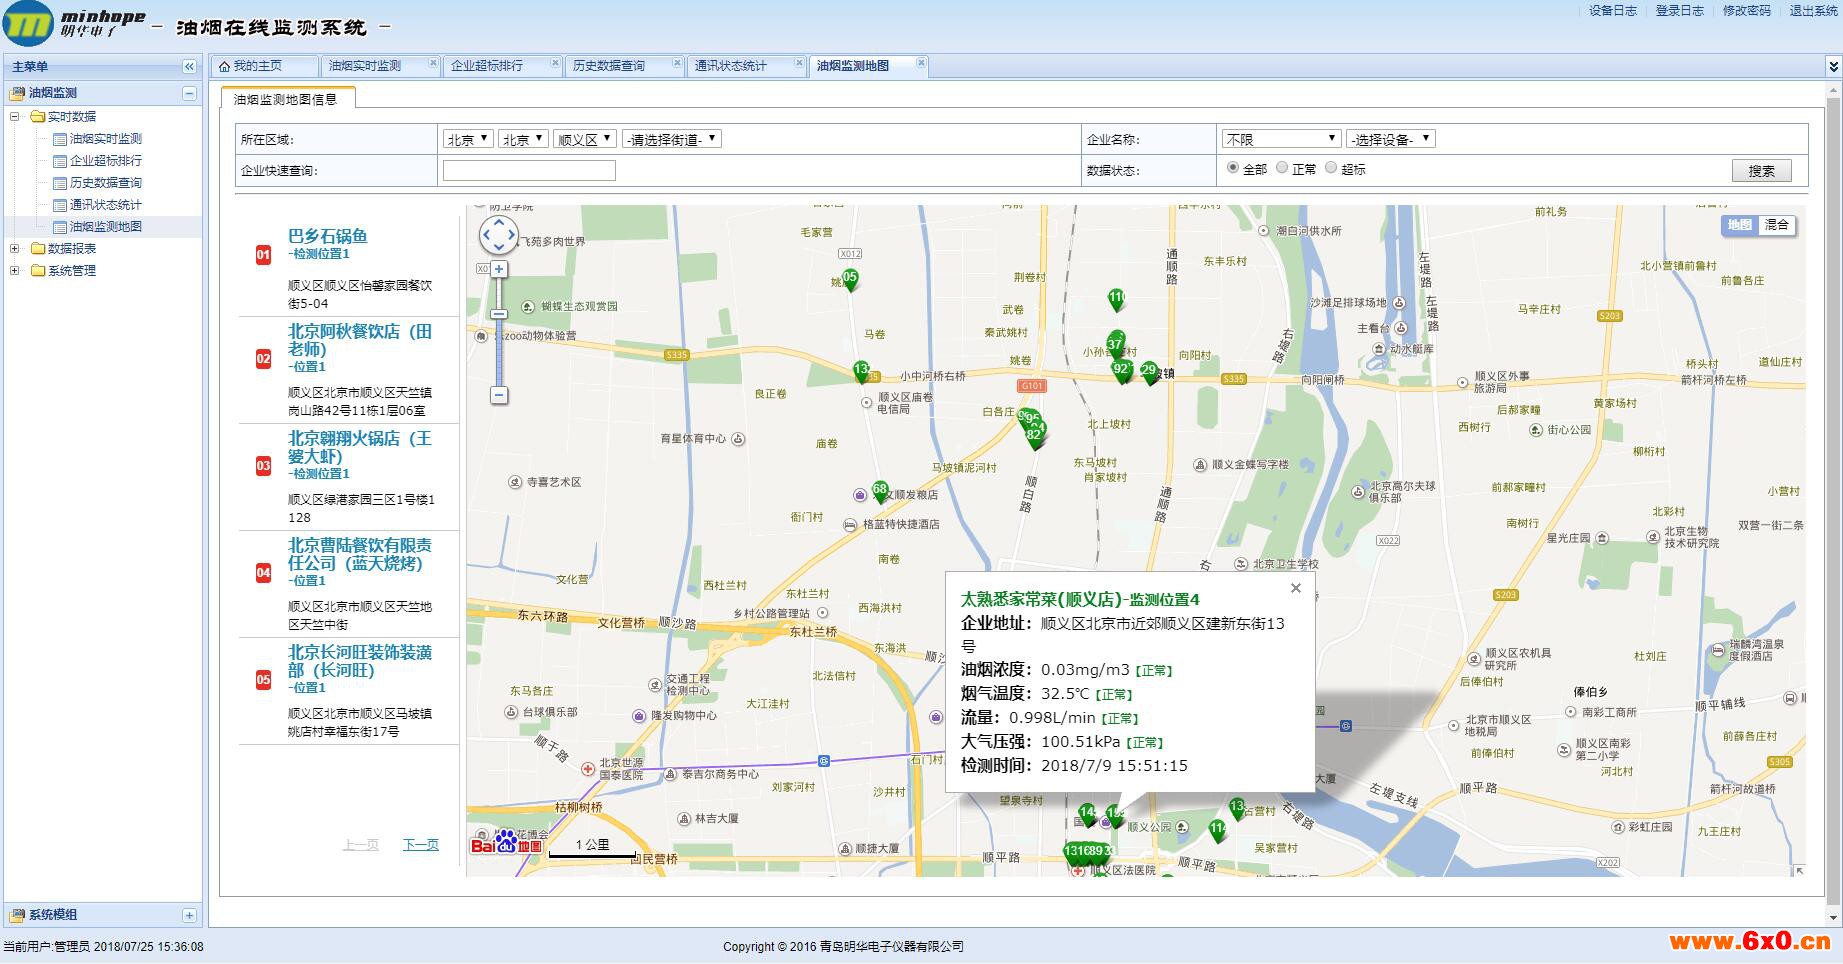Open 油烟实时监测 in the sidebar tree
1843x964 pixels.
tap(106, 139)
